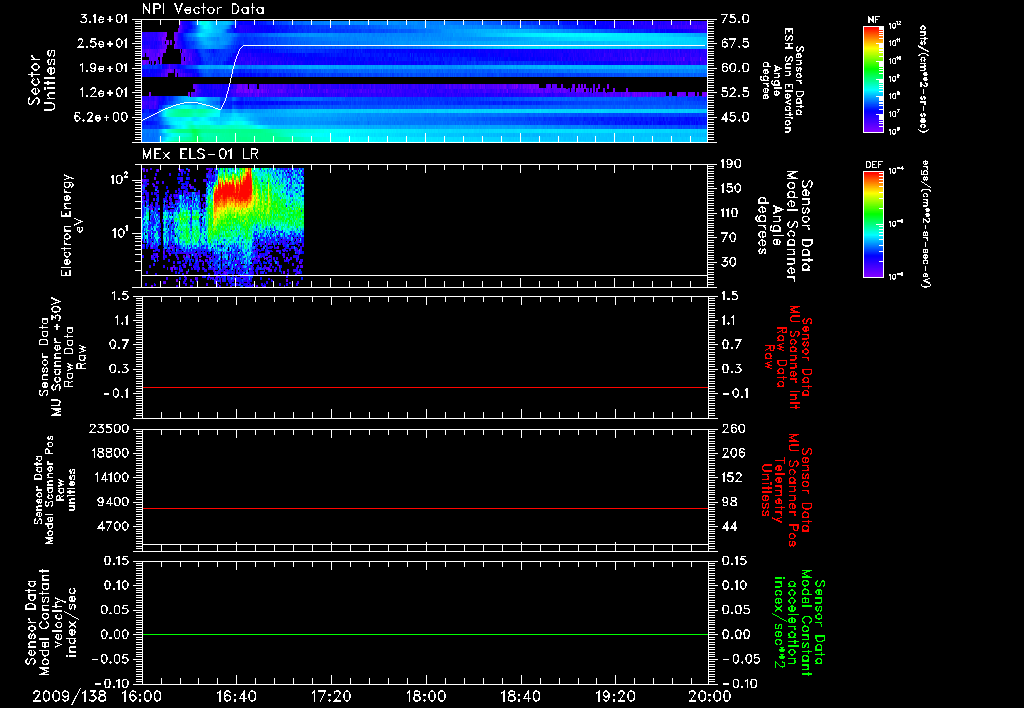Click the '2.5e+01' sector axis tick
1024x708 pixels.
click(104, 43)
